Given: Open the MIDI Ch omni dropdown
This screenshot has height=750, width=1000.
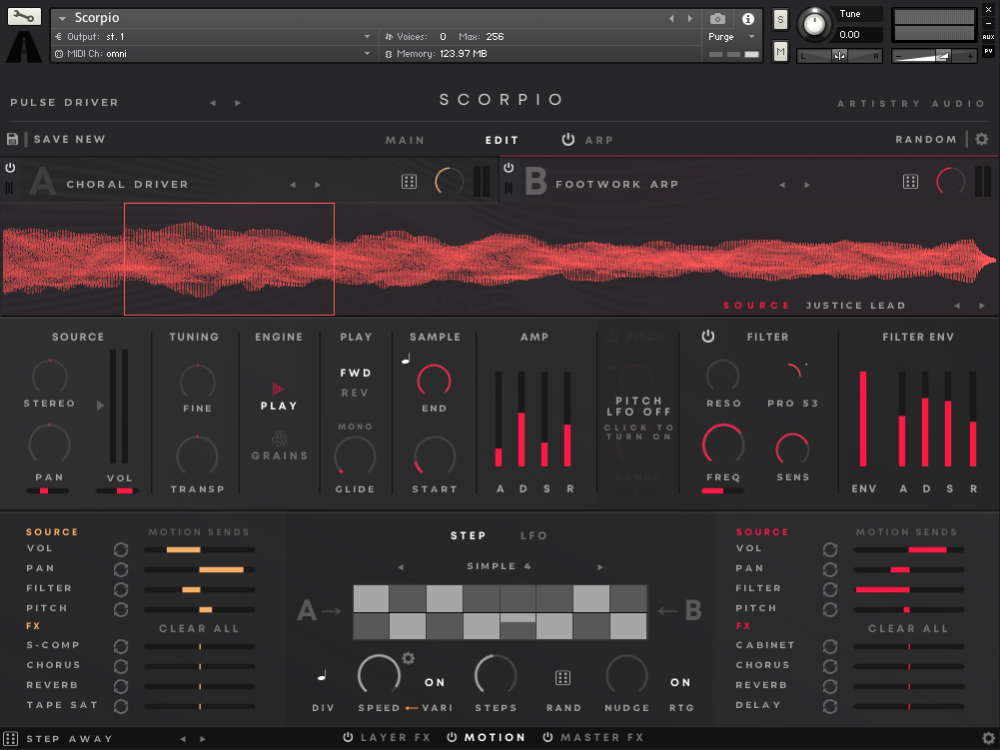Looking at the screenshot, I should pyautogui.click(x=366, y=54).
